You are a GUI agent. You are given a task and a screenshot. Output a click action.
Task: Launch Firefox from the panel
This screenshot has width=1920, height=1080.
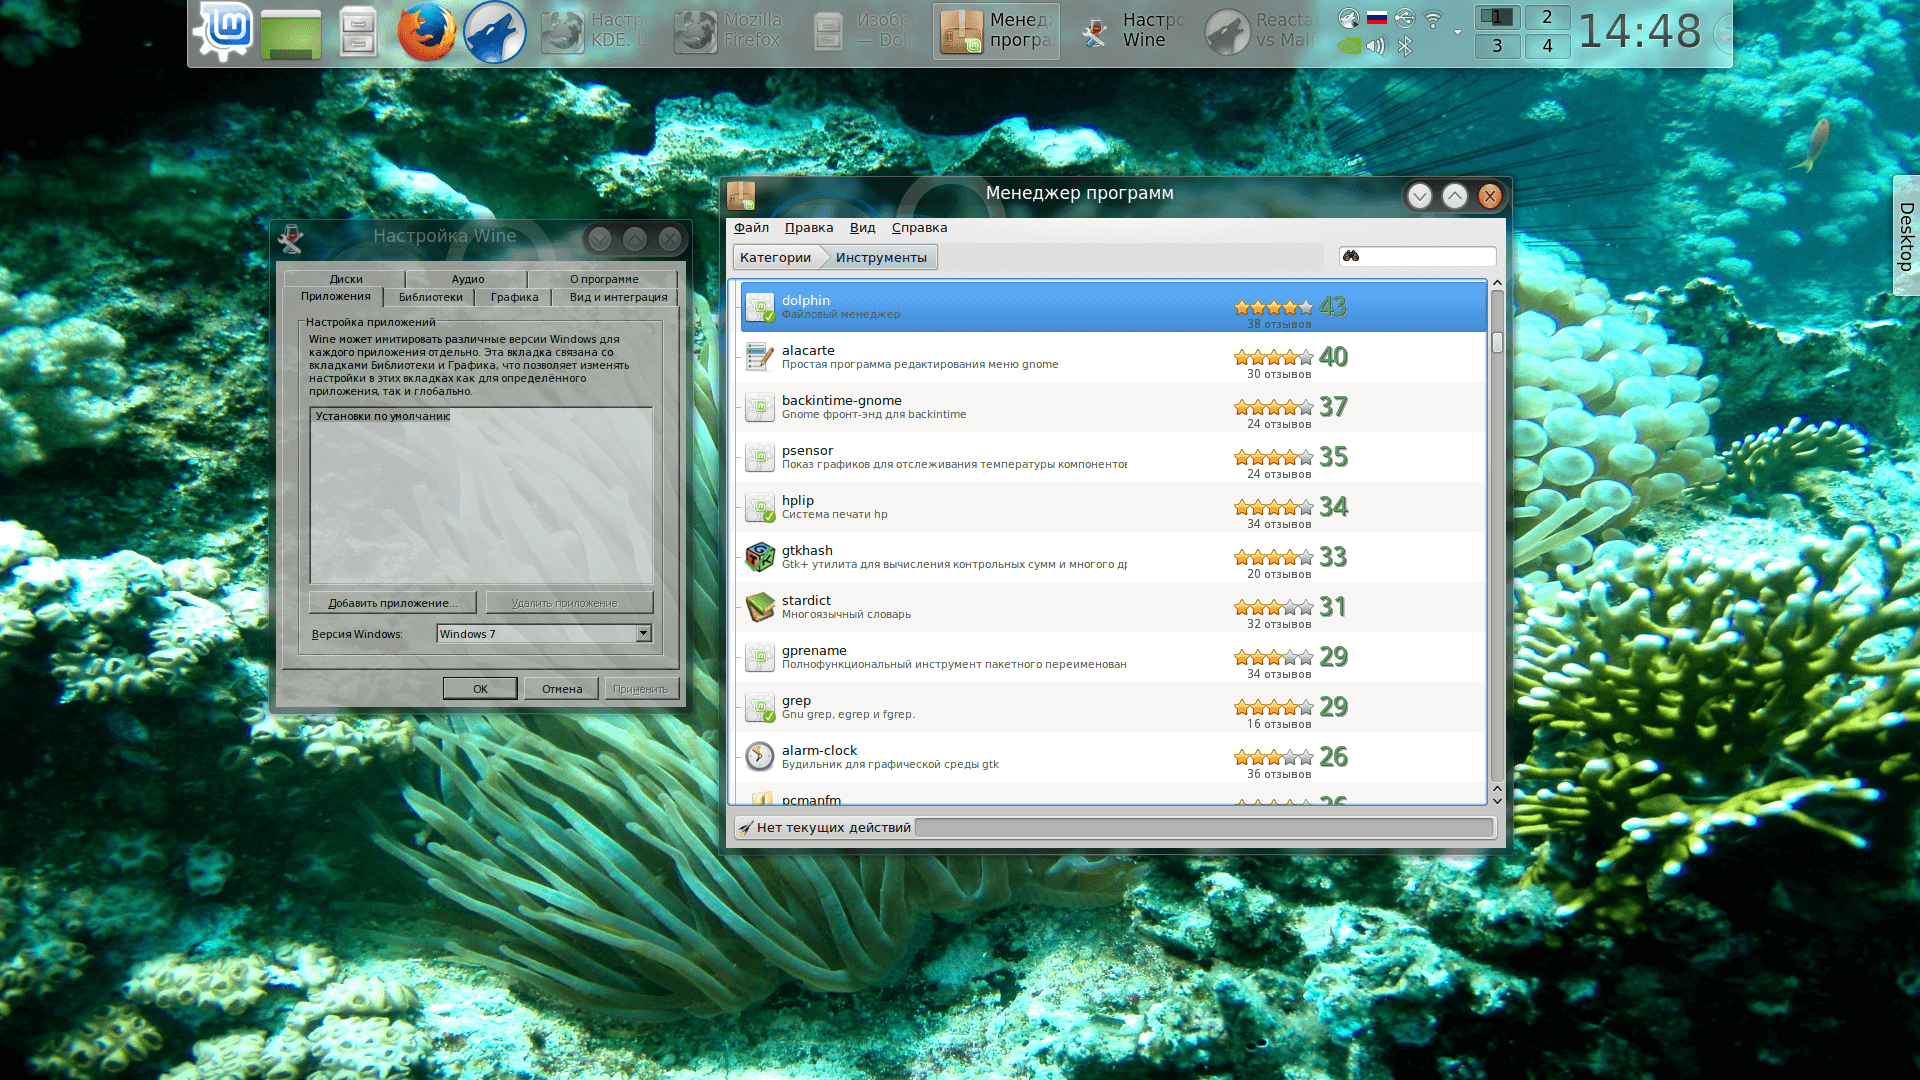[426, 31]
